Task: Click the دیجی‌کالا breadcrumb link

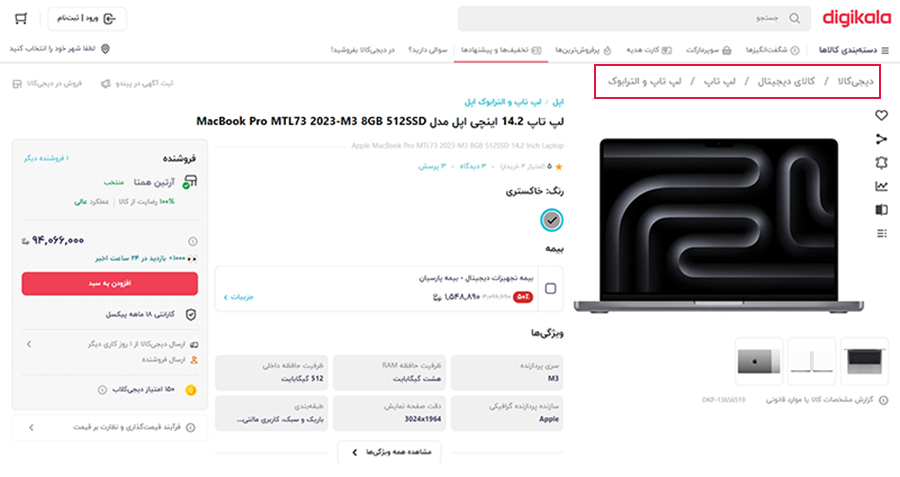Action: (x=855, y=82)
